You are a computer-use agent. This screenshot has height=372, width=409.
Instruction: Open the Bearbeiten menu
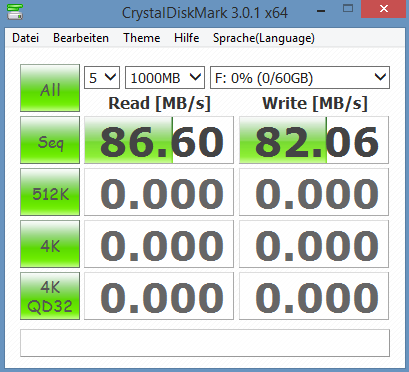coord(81,38)
